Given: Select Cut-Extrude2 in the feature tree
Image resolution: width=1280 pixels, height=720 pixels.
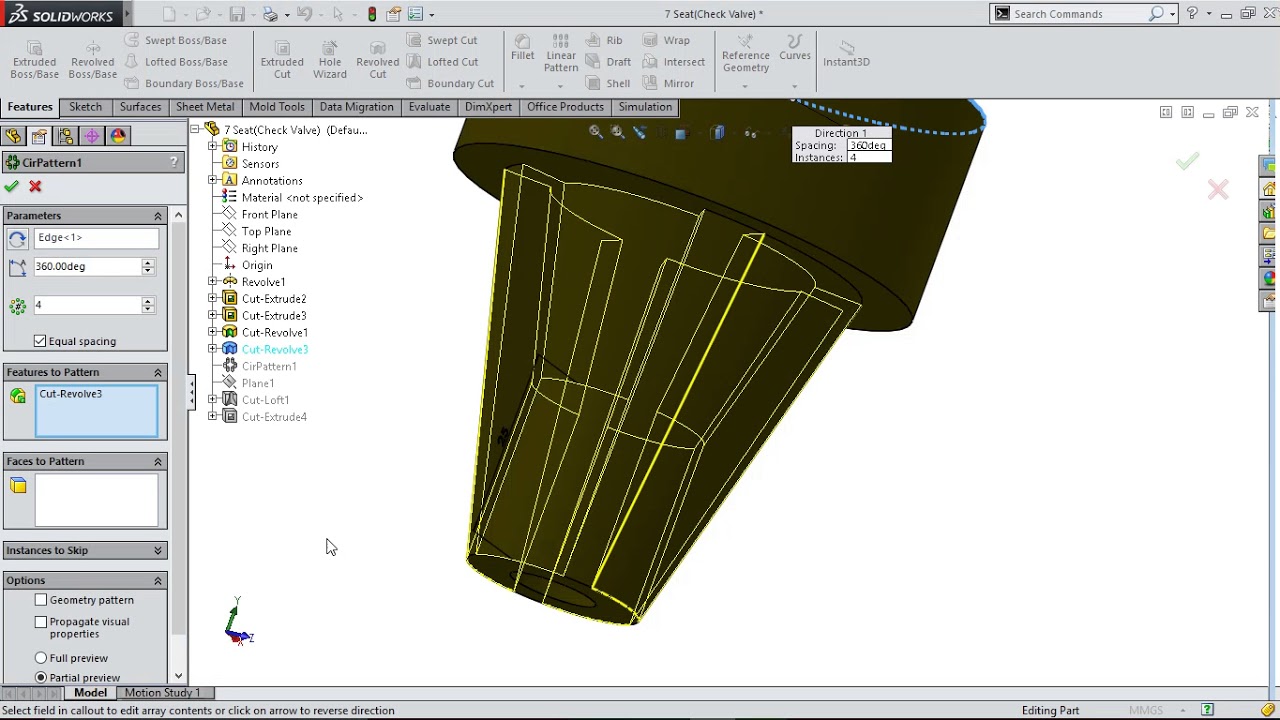Looking at the screenshot, I should click(273, 299).
